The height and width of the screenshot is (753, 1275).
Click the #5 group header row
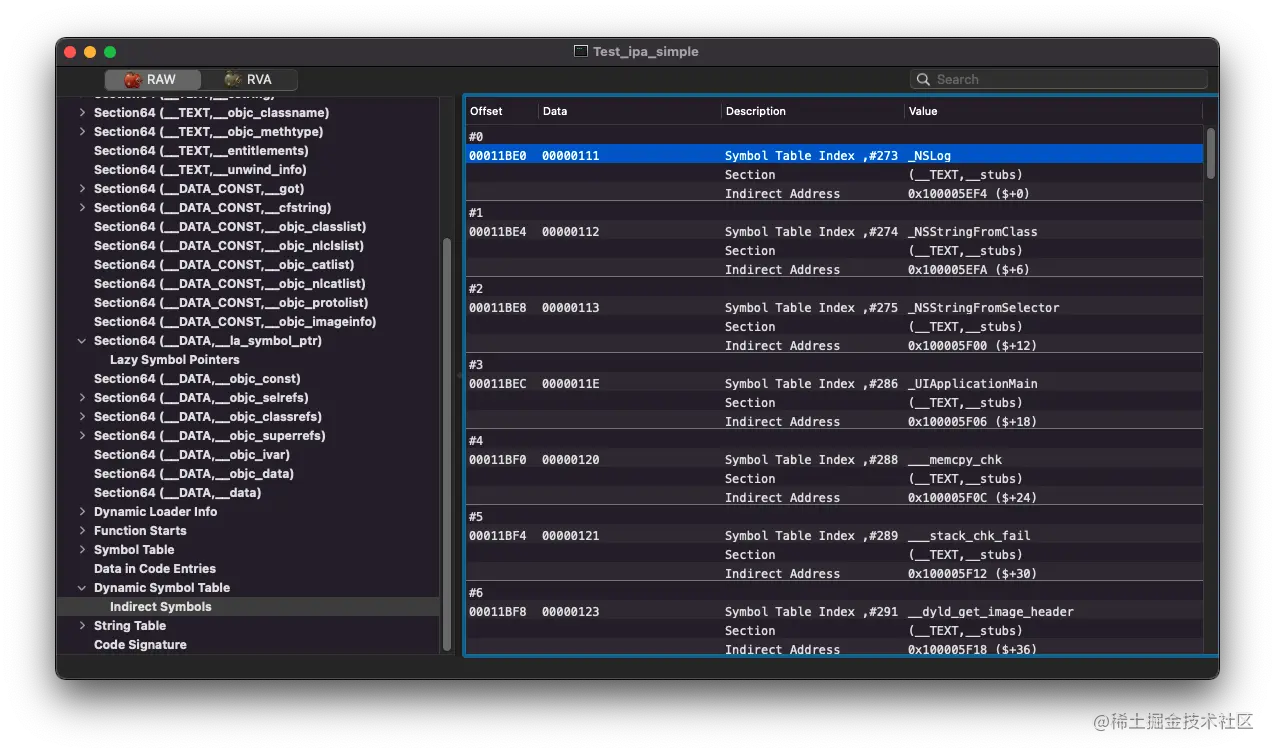[x=834, y=516]
